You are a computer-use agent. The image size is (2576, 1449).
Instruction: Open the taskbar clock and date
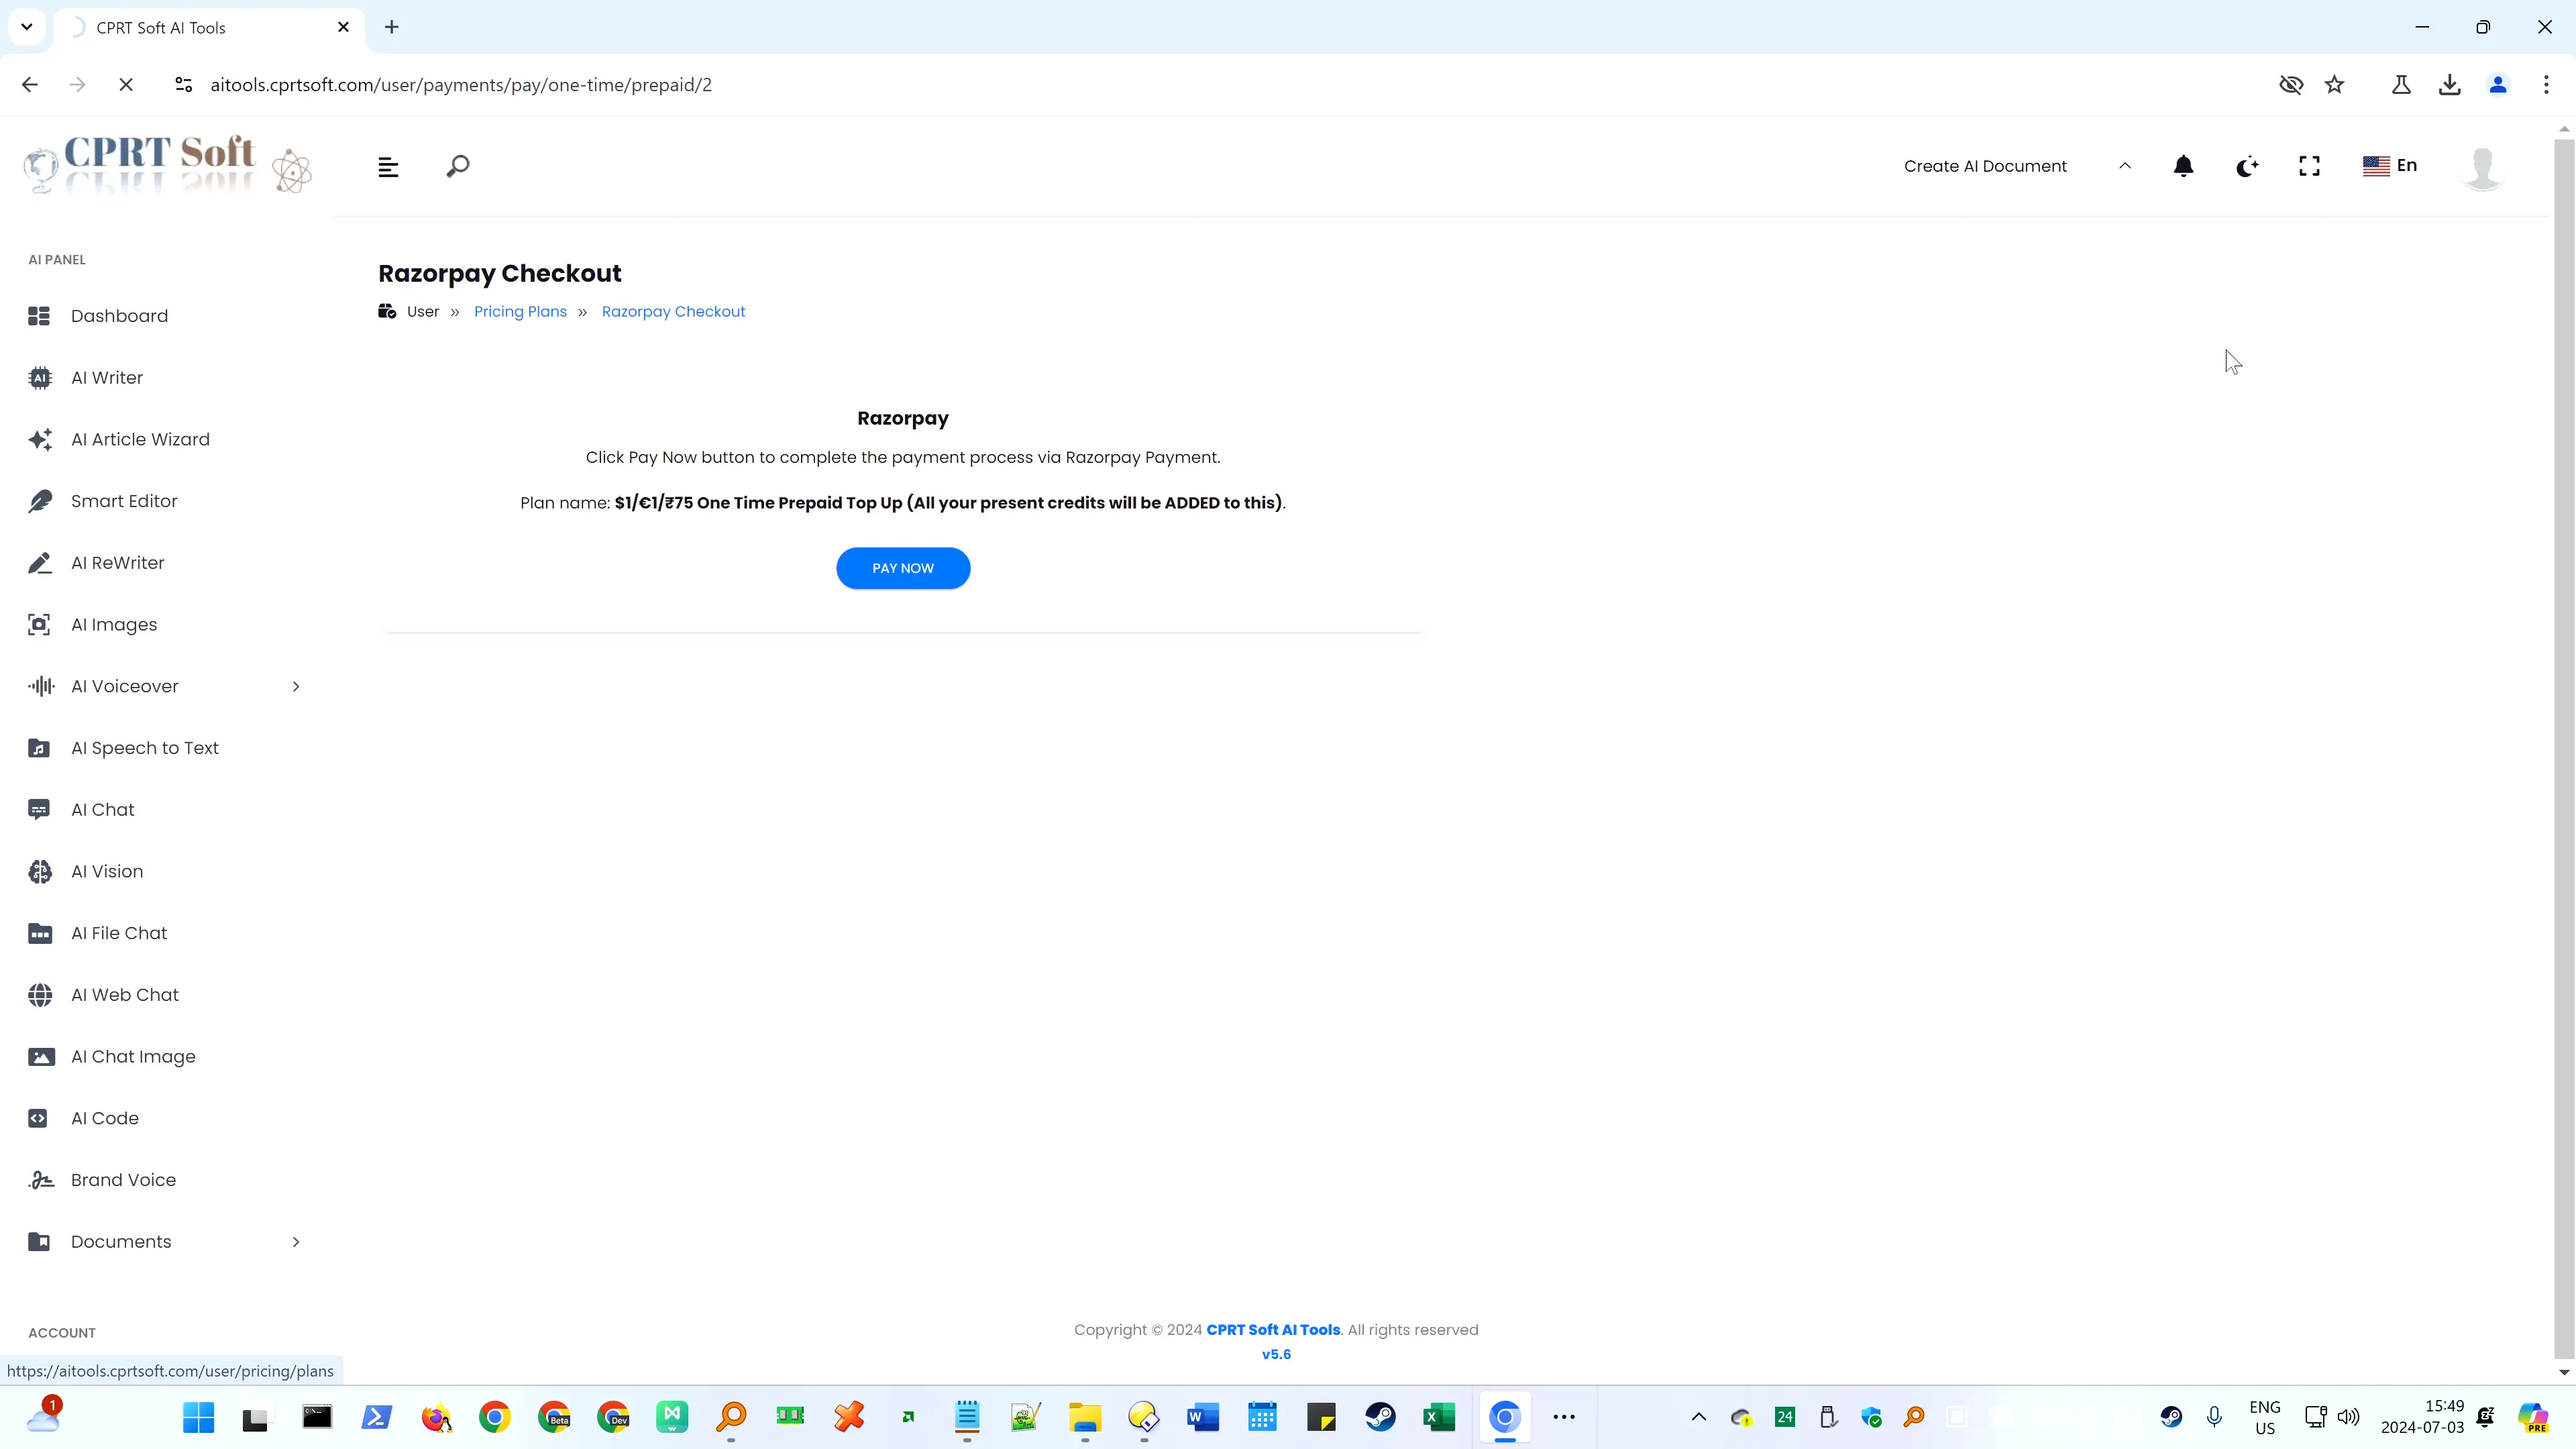click(2422, 1417)
